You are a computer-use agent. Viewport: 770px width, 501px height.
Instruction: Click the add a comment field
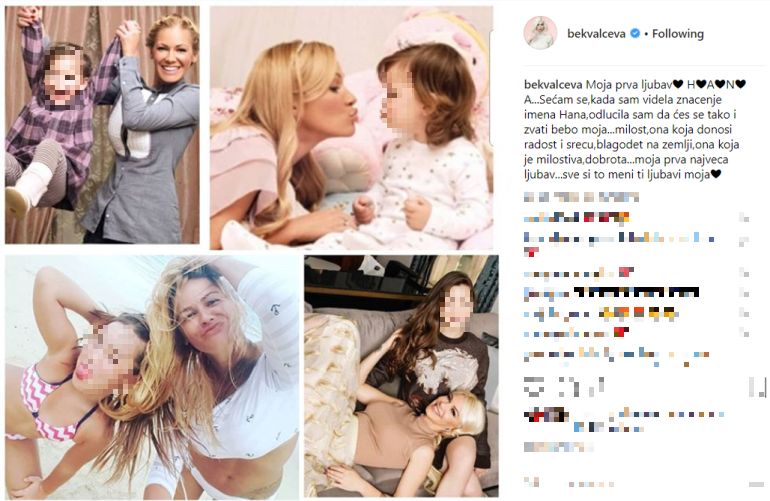pos(629,483)
